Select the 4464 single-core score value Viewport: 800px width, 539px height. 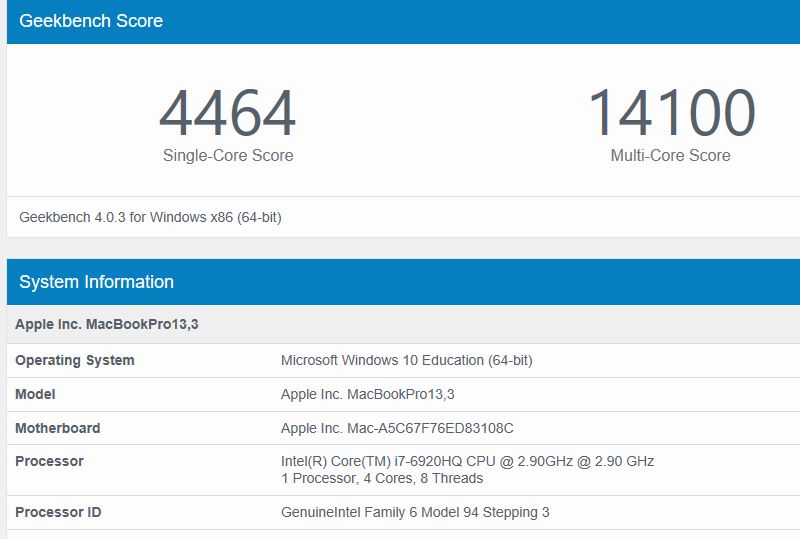(228, 113)
